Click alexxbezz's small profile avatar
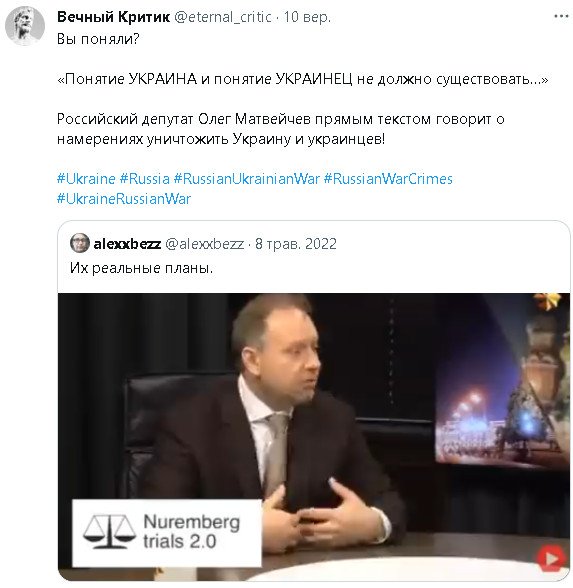This screenshot has width=573, height=588. (x=80, y=243)
